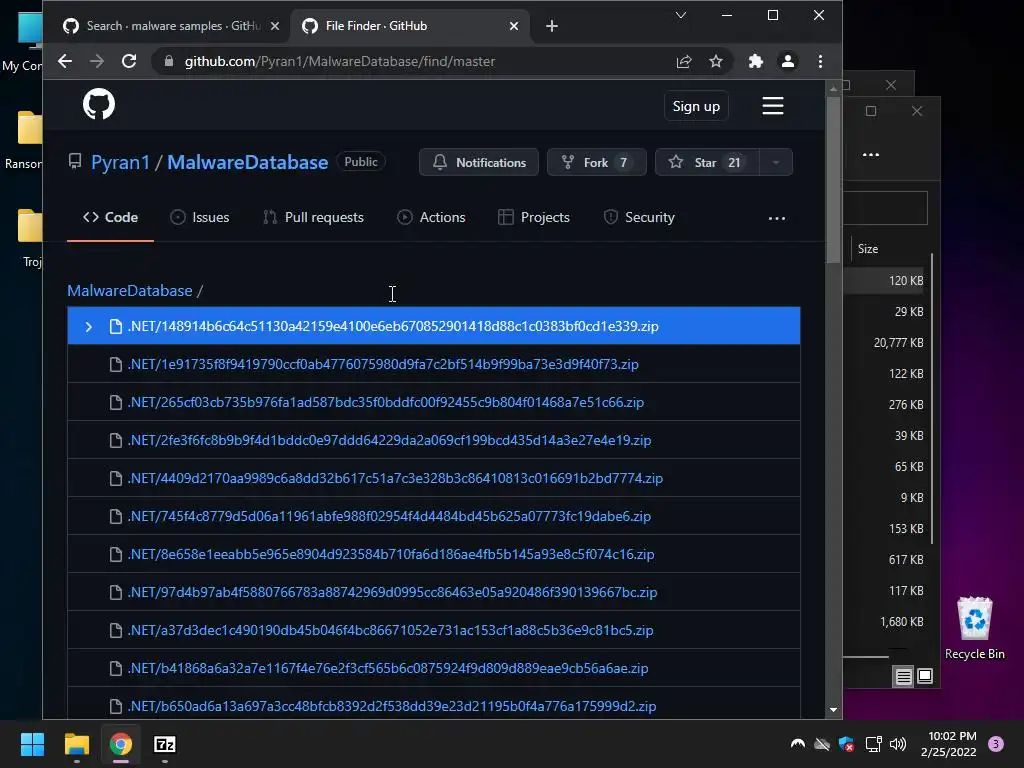This screenshot has width=1024, height=768.
Task: Open file .NET/265cf03cb735b976...zip
Action: (434, 402)
